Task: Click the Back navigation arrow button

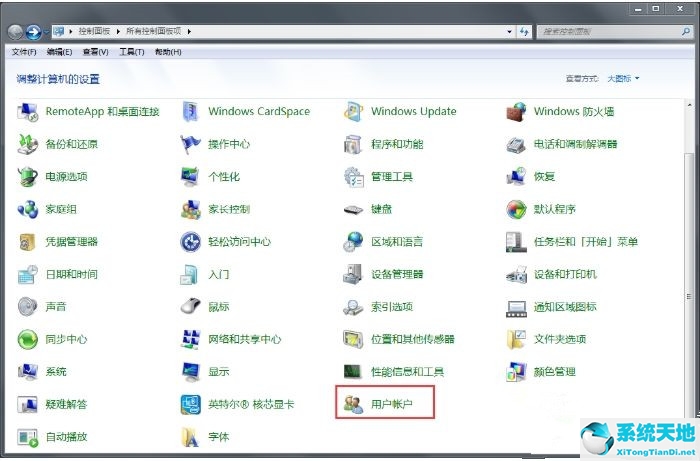Action: point(16,32)
